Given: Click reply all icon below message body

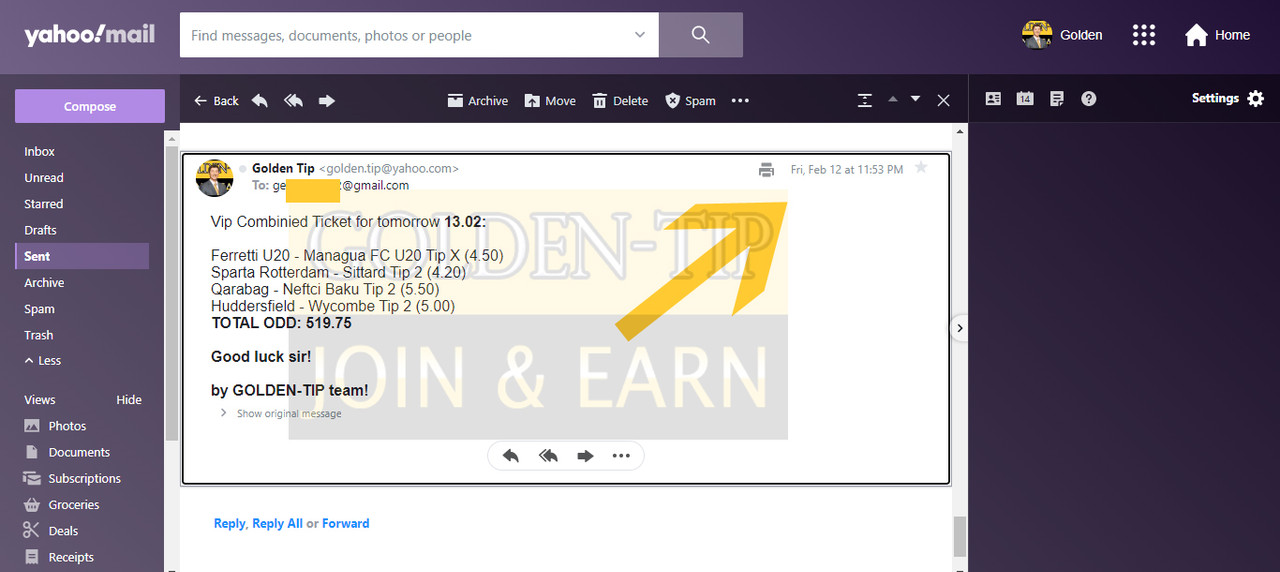Looking at the screenshot, I should click(548, 456).
